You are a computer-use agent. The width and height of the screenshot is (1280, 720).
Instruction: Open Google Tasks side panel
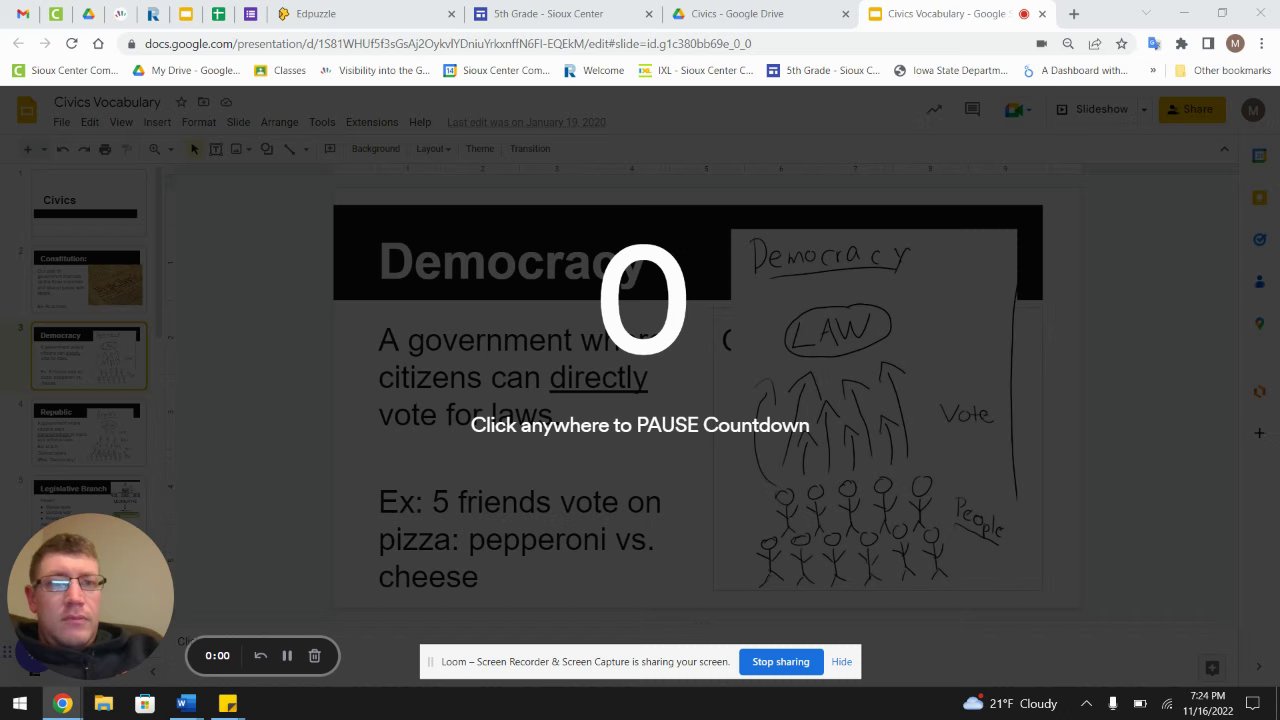coord(1260,240)
